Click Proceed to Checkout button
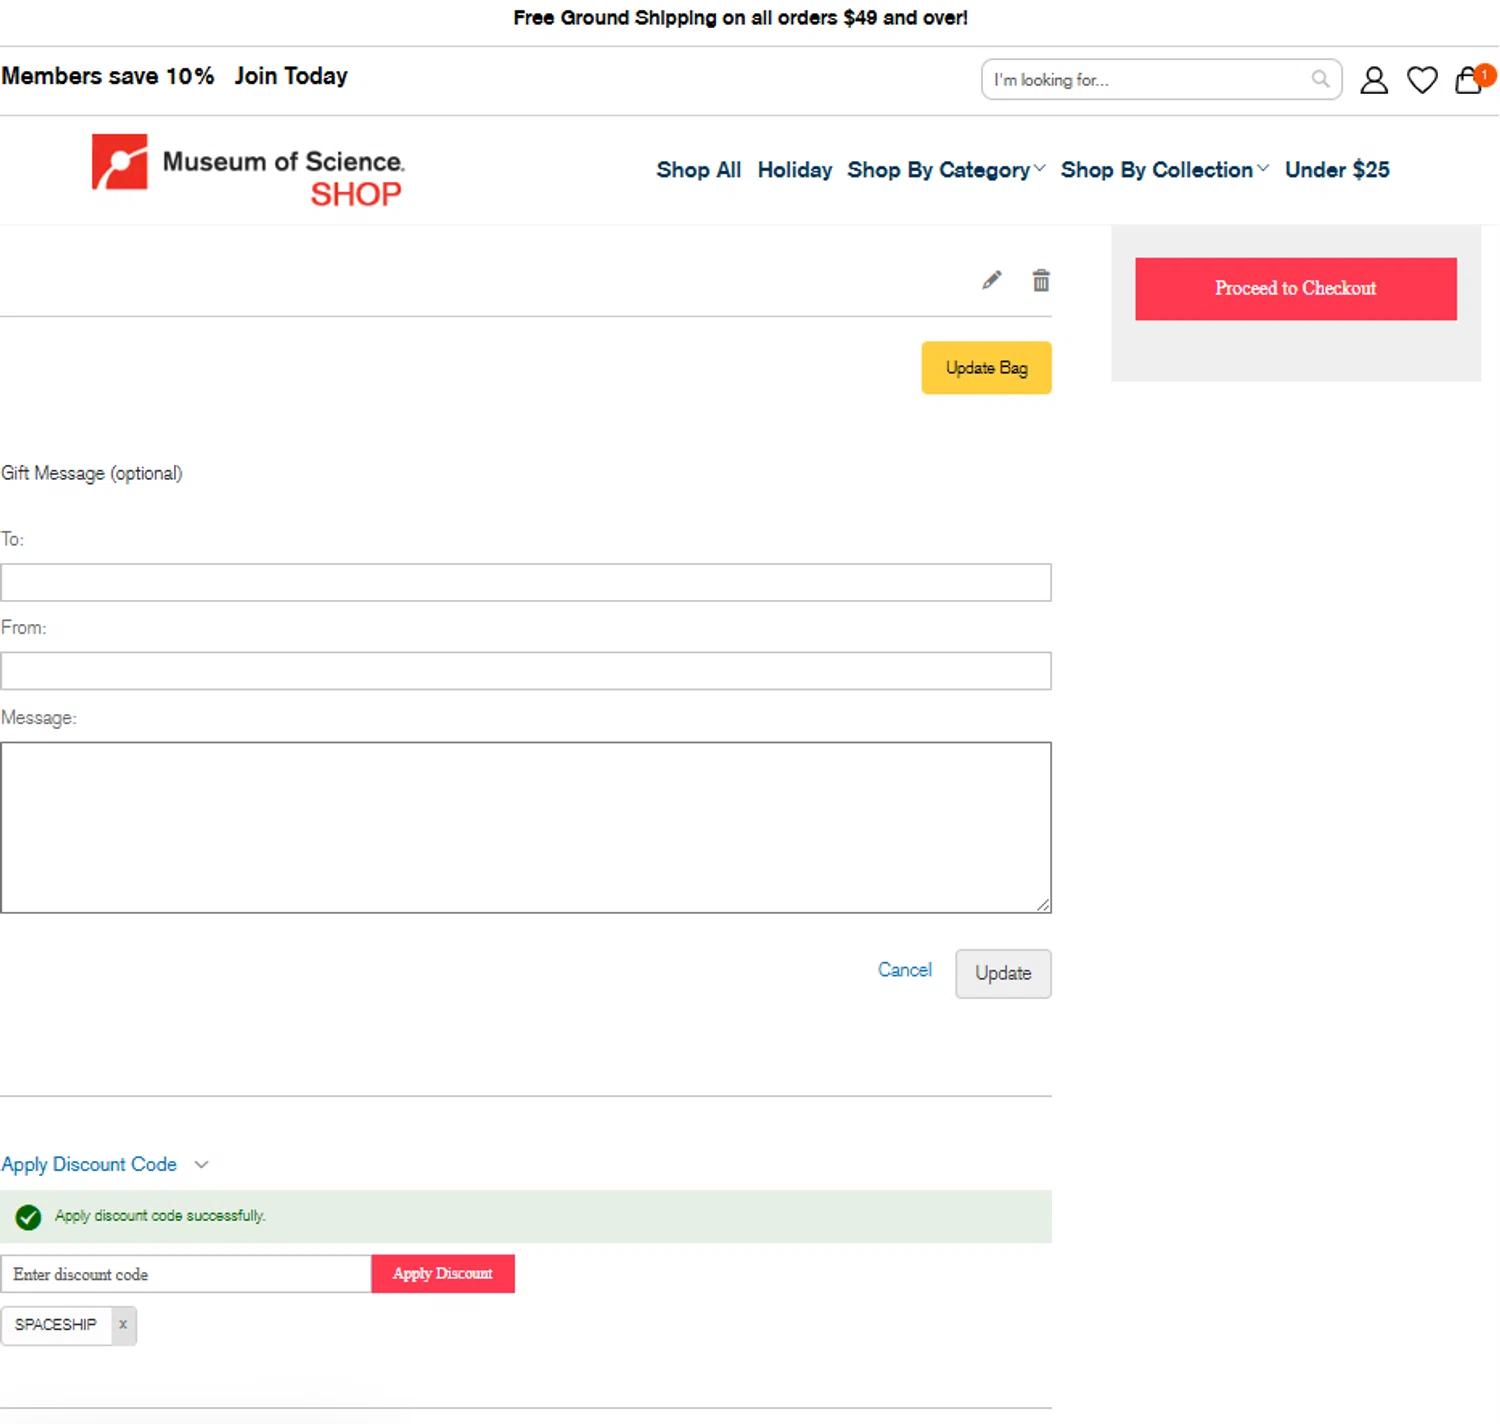 tap(1295, 289)
